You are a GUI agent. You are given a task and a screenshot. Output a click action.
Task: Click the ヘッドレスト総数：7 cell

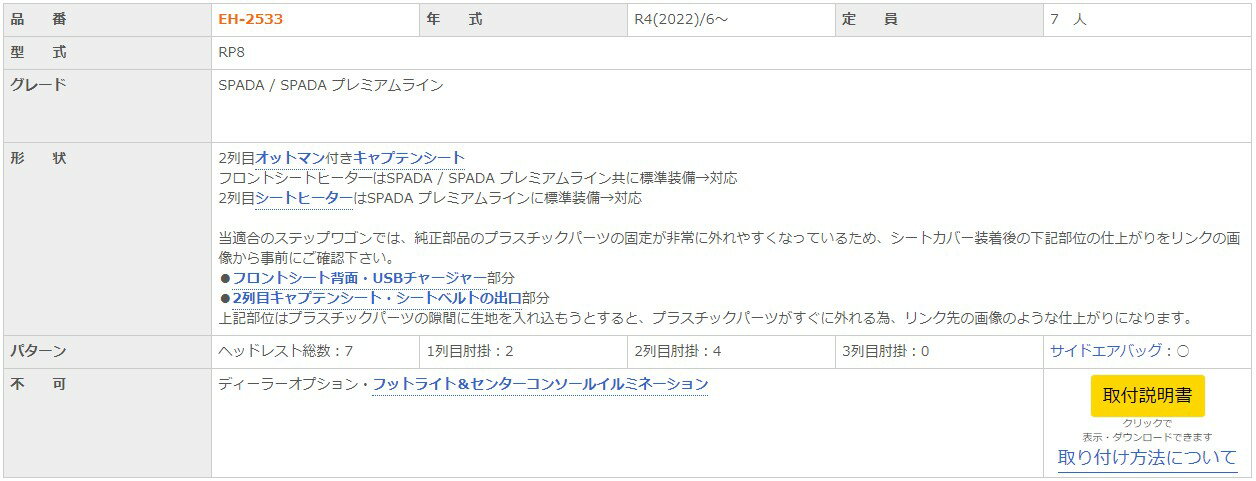285,351
